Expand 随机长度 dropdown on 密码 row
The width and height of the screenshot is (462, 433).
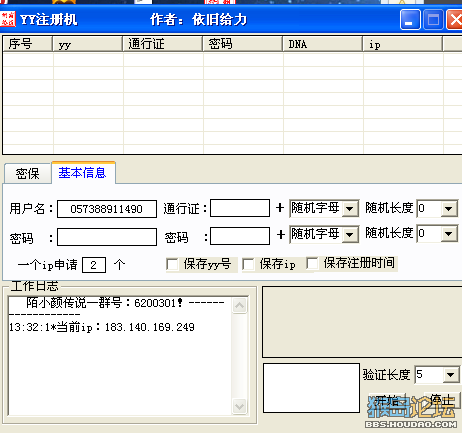point(449,234)
